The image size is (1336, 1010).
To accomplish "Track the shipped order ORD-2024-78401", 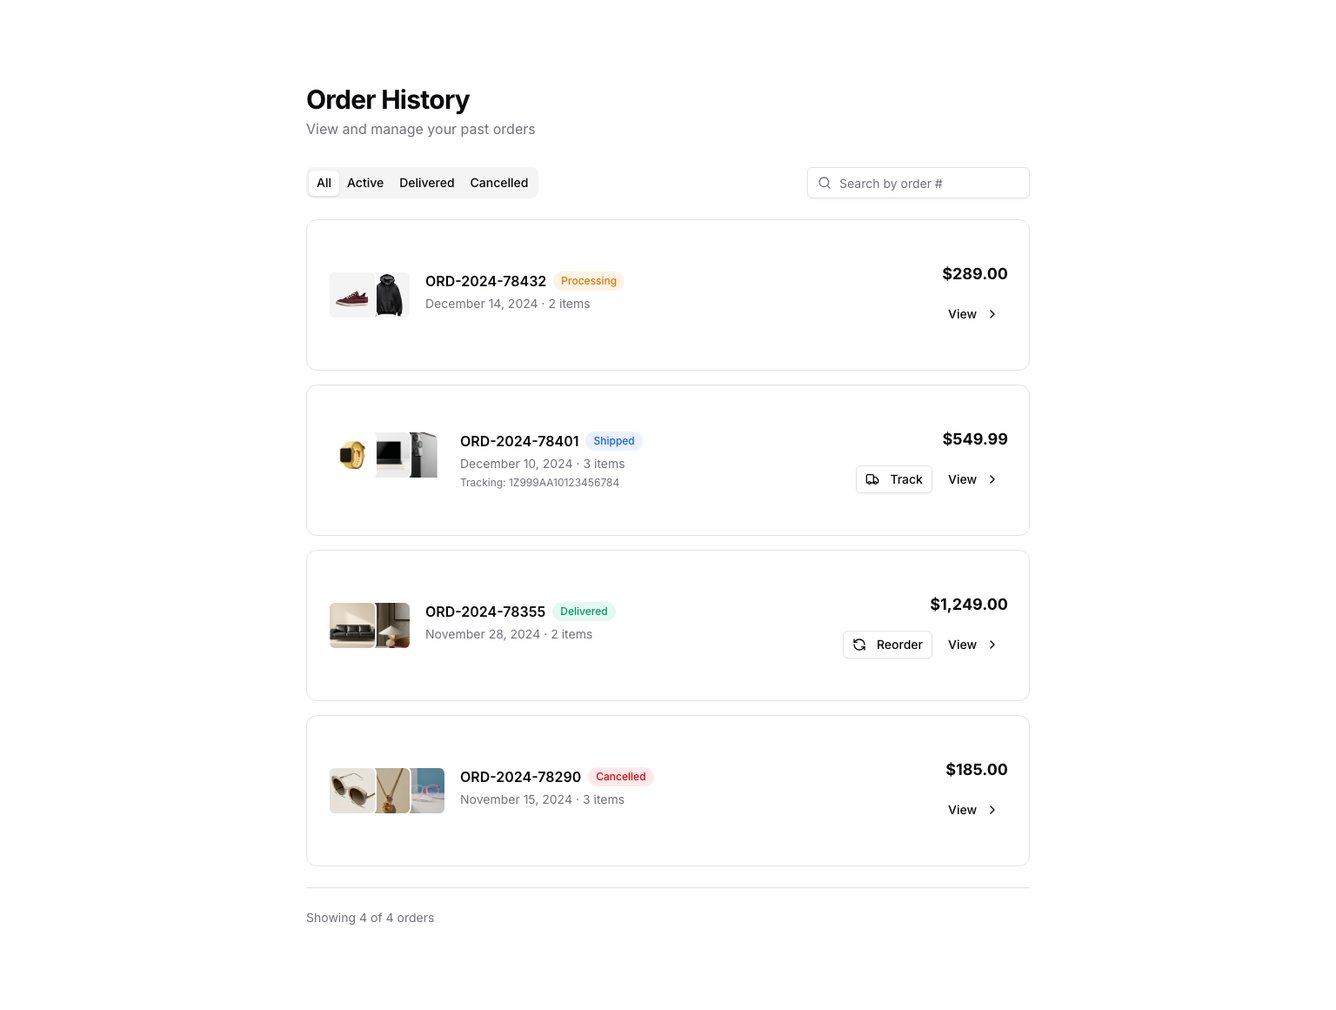I will coord(894,480).
